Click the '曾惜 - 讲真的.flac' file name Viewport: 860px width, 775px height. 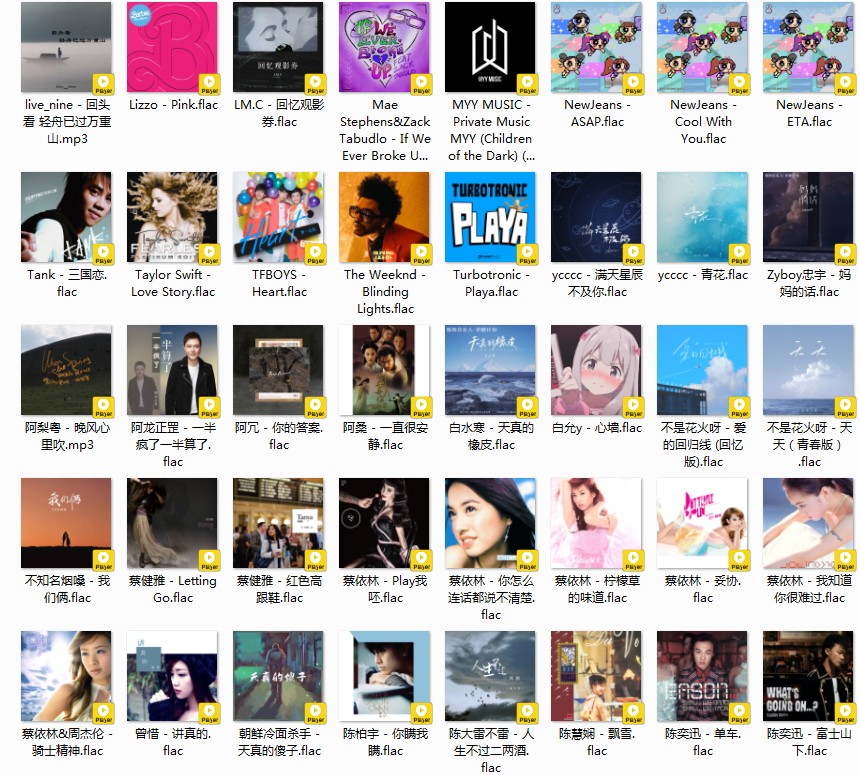pos(173,742)
